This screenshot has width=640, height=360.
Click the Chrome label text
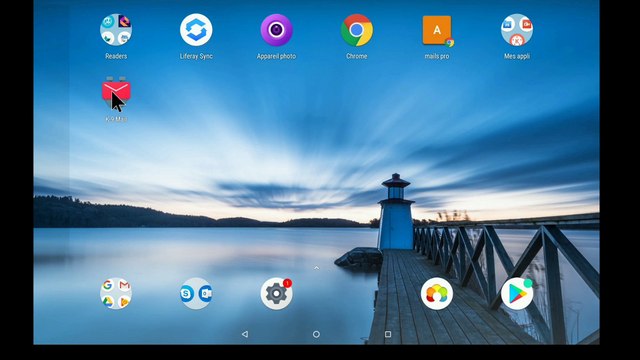pyautogui.click(x=356, y=56)
